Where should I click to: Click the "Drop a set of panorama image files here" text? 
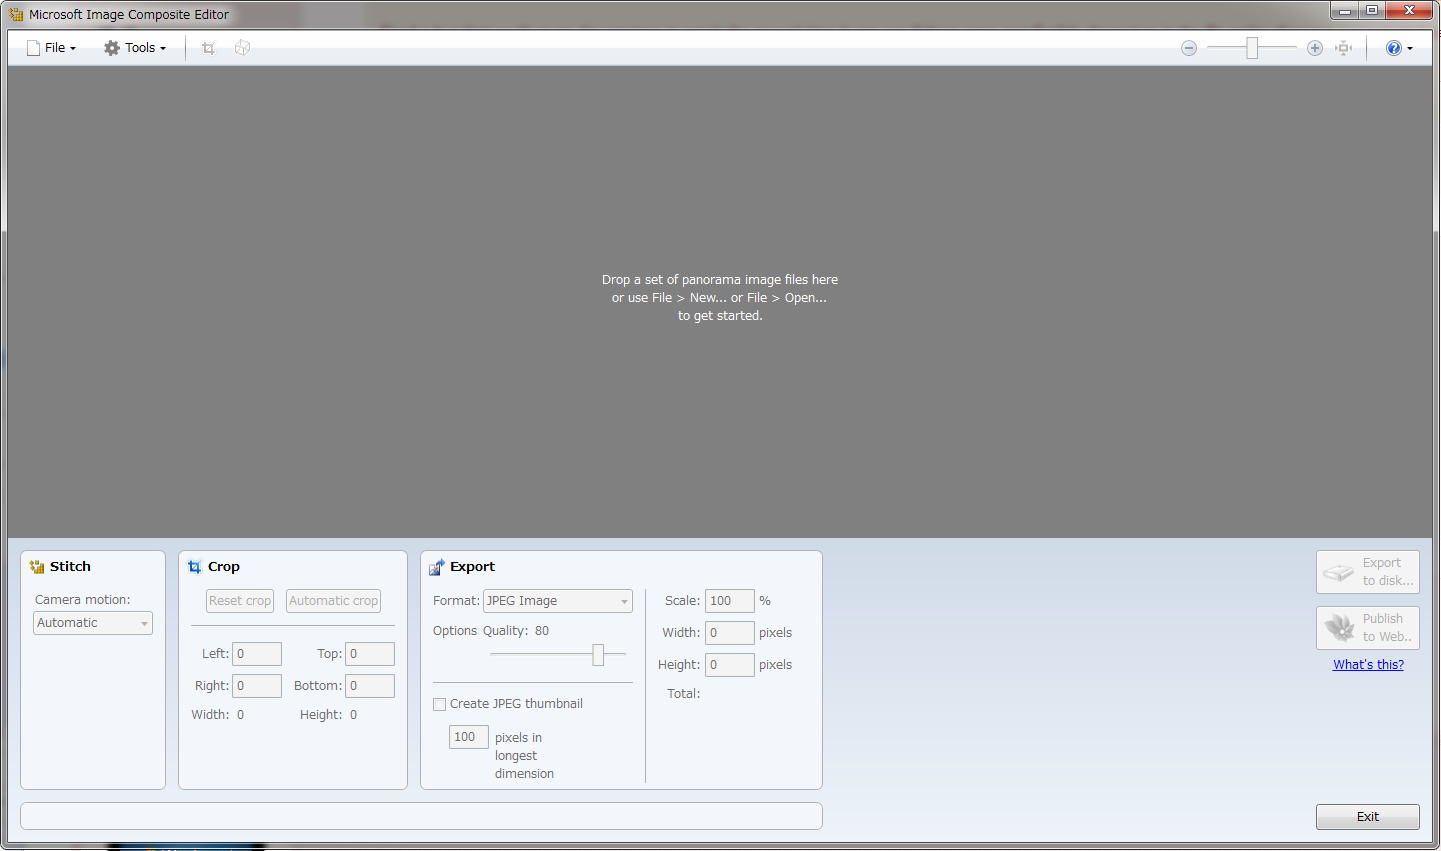click(x=720, y=280)
